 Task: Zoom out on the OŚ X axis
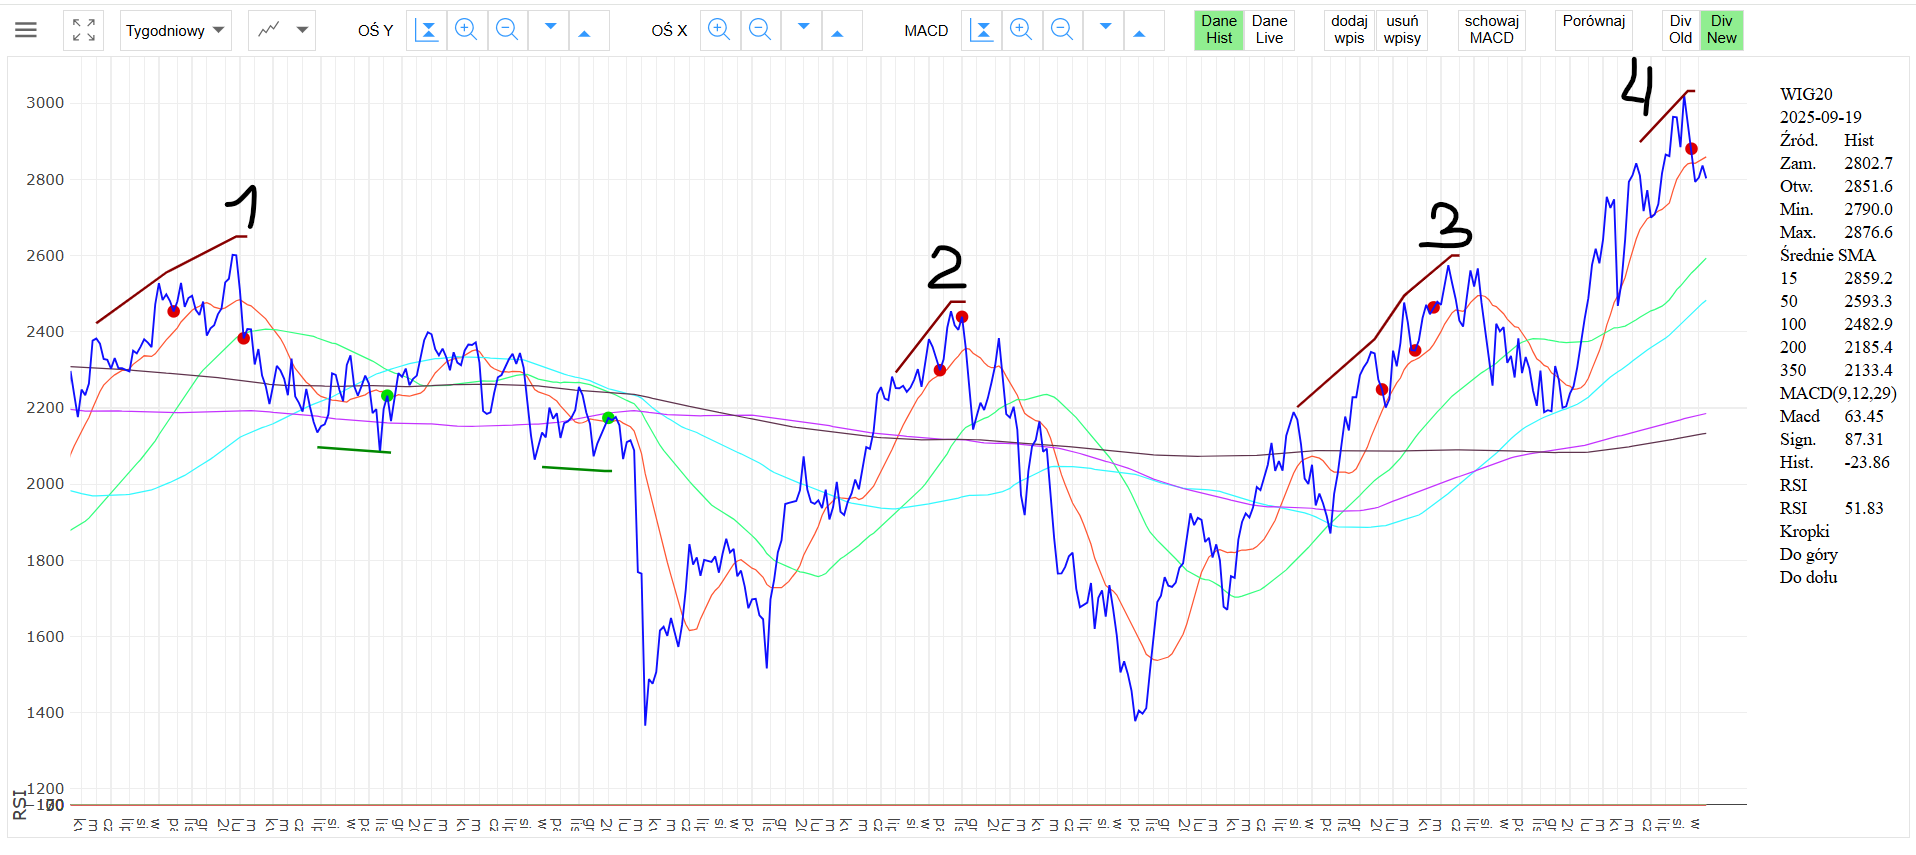tap(760, 30)
